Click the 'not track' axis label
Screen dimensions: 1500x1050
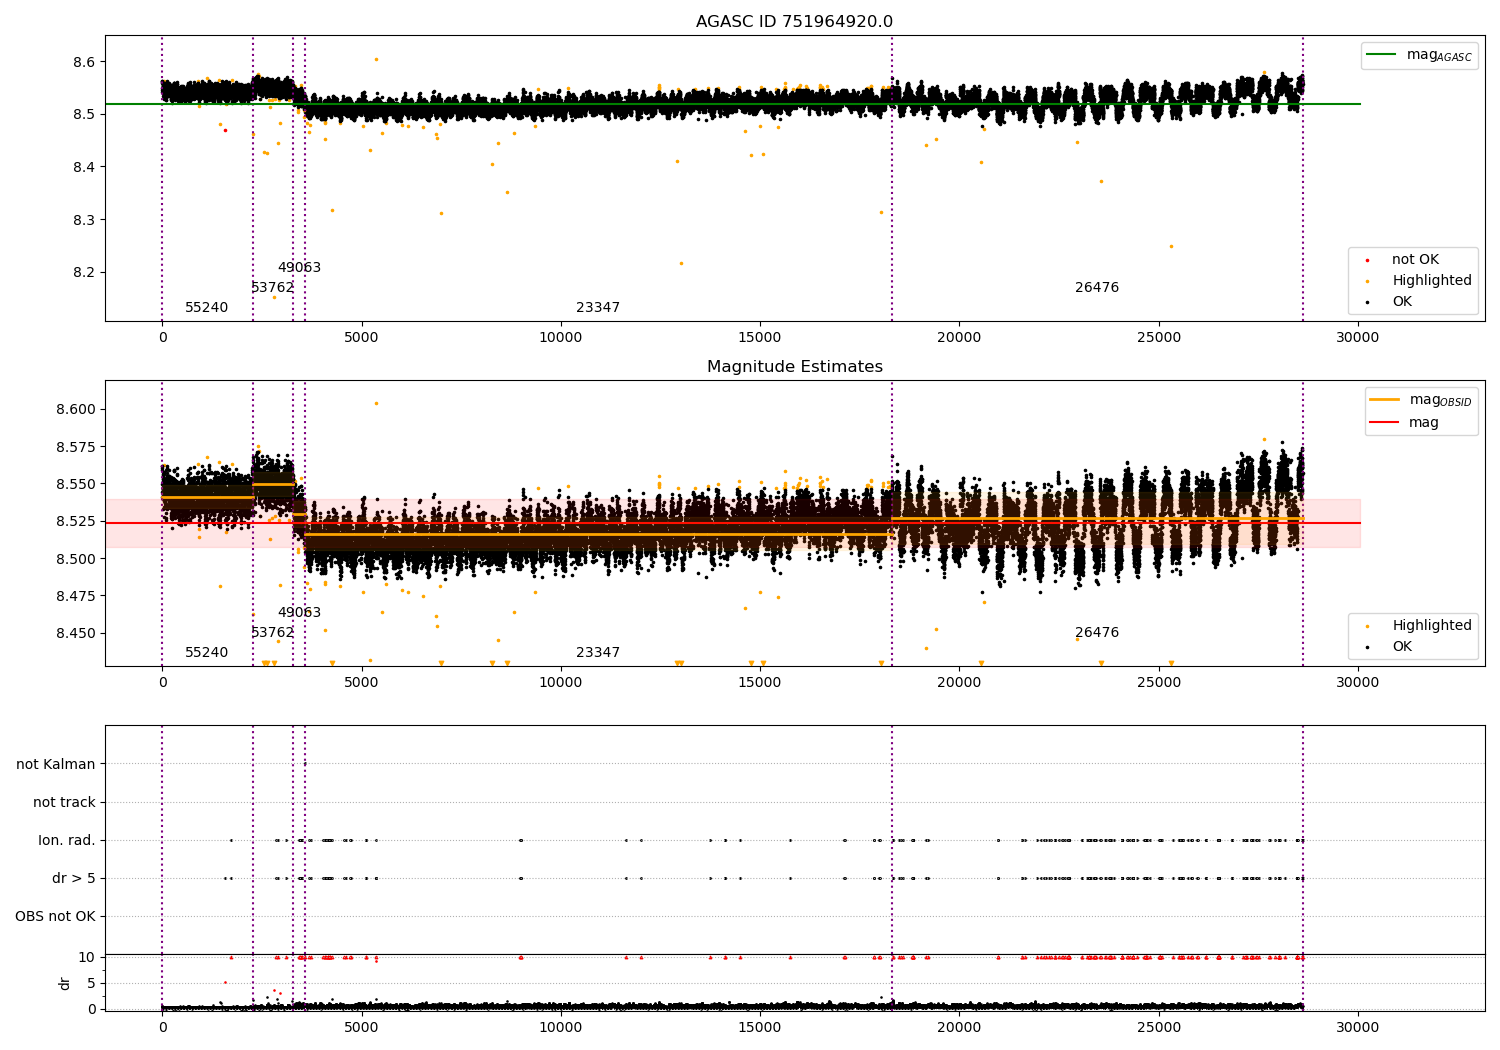pos(64,802)
